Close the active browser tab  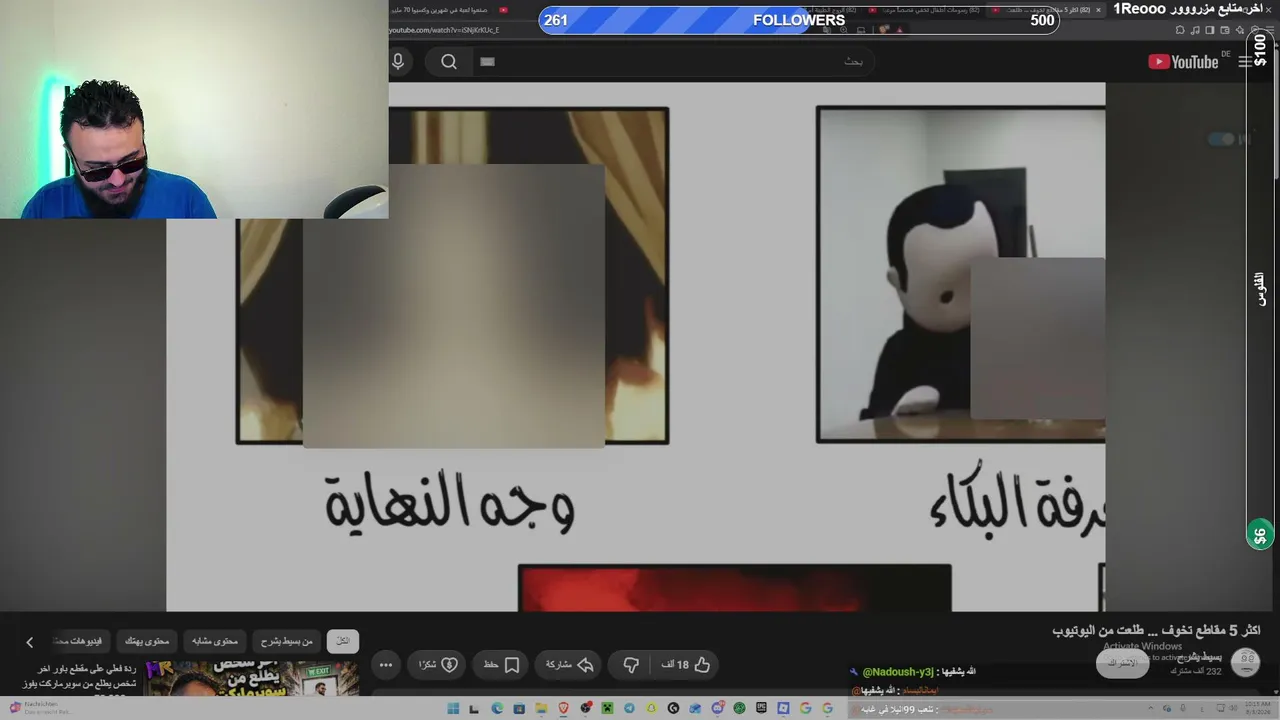(1098, 10)
